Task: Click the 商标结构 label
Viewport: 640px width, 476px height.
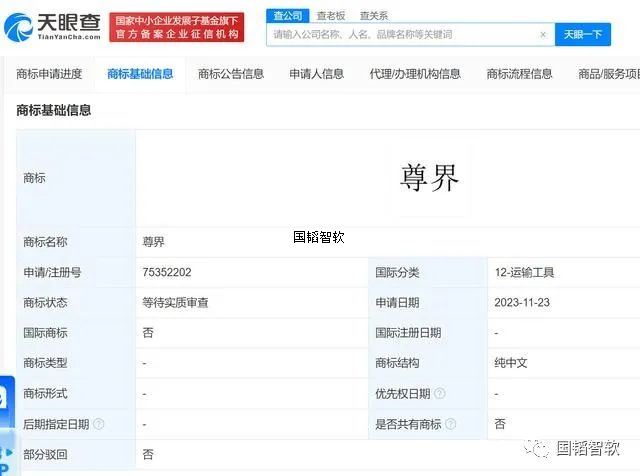Action: pos(397,363)
